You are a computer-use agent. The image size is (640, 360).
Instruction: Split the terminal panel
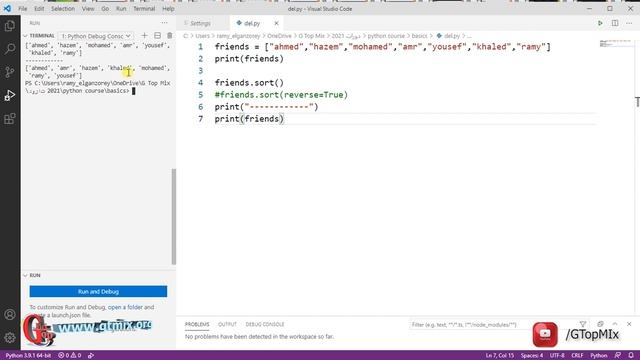pos(158,36)
